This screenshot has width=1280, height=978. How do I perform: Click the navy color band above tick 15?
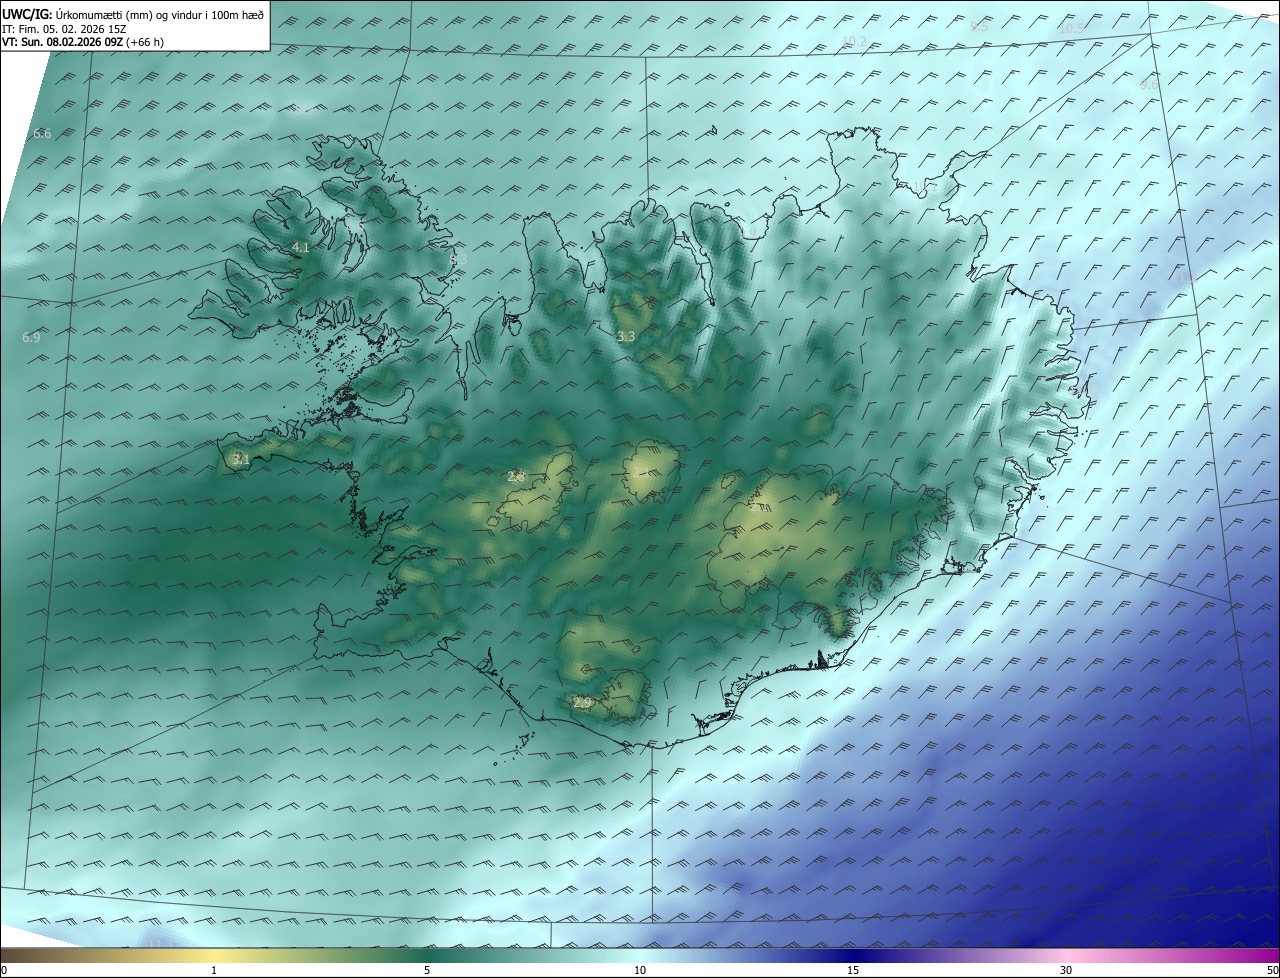(x=853, y=956)
